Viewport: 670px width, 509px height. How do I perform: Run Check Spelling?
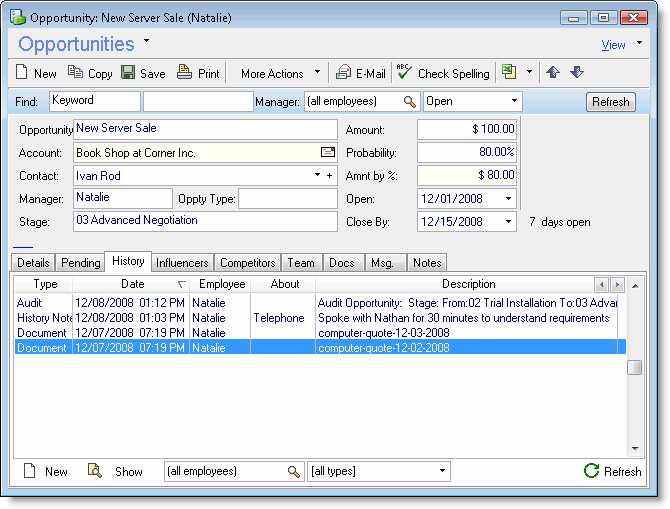point(404,73)
